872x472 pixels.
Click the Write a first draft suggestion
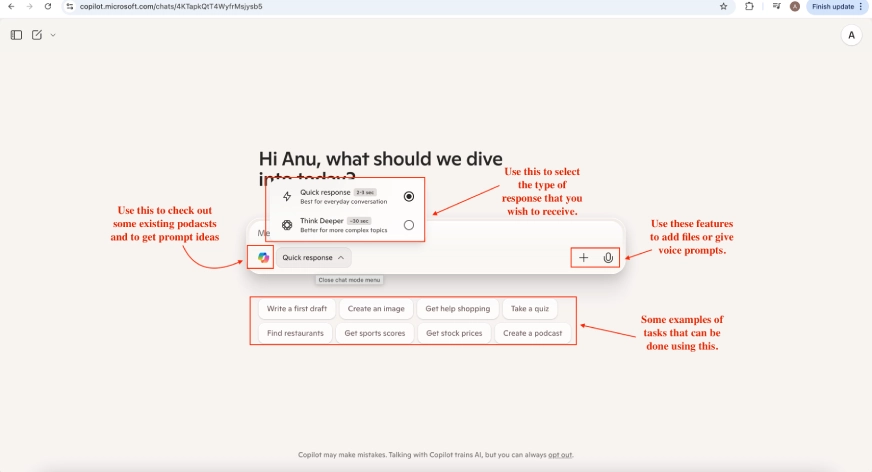pyautogui.click(x=297, y=309)
